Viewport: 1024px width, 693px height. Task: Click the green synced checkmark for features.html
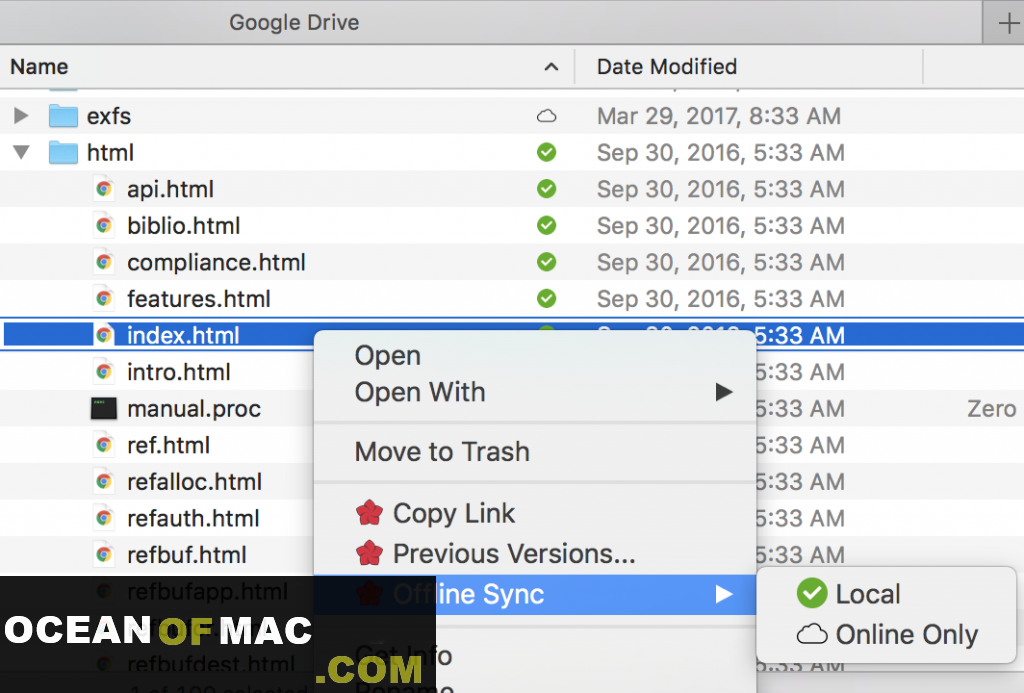point(547,299)
